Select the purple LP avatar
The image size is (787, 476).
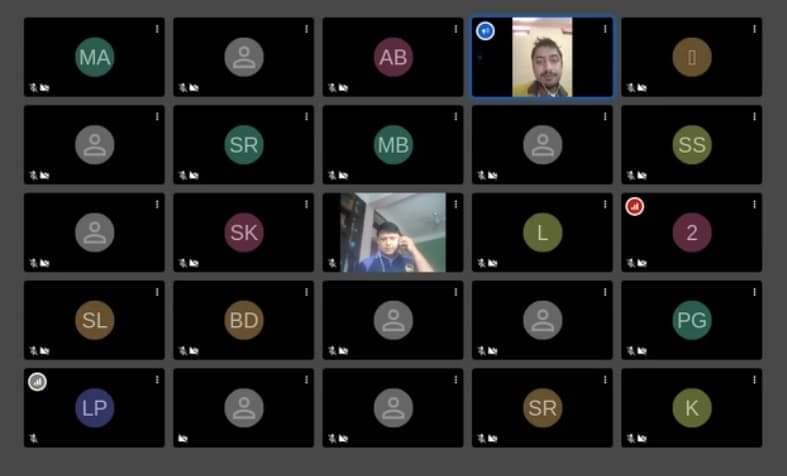(x=94, y=408)
